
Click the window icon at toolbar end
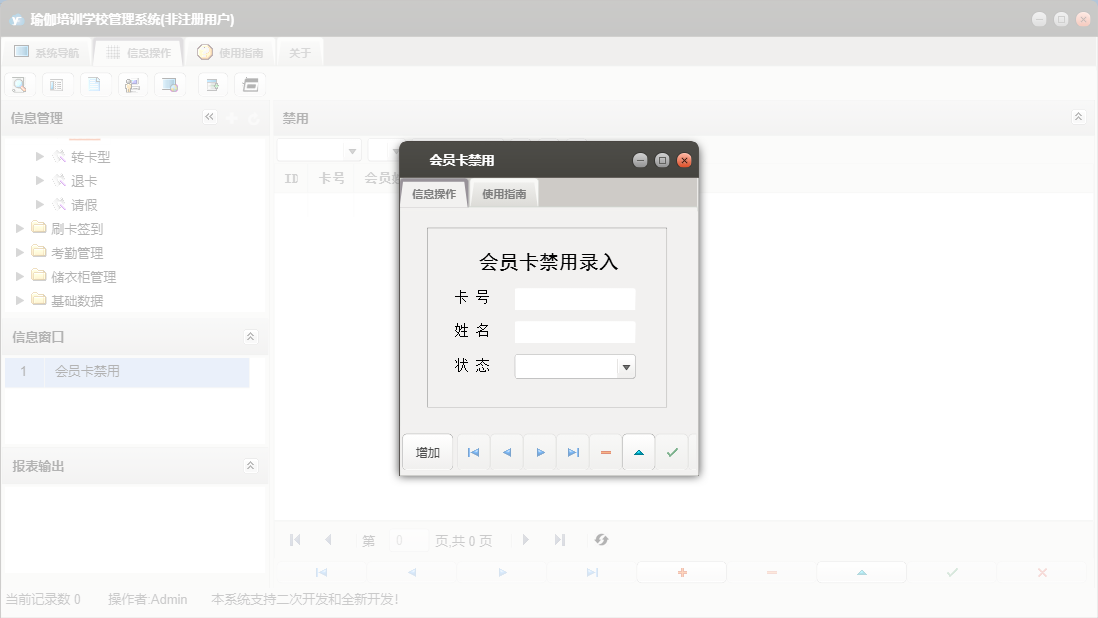[250, 84]
